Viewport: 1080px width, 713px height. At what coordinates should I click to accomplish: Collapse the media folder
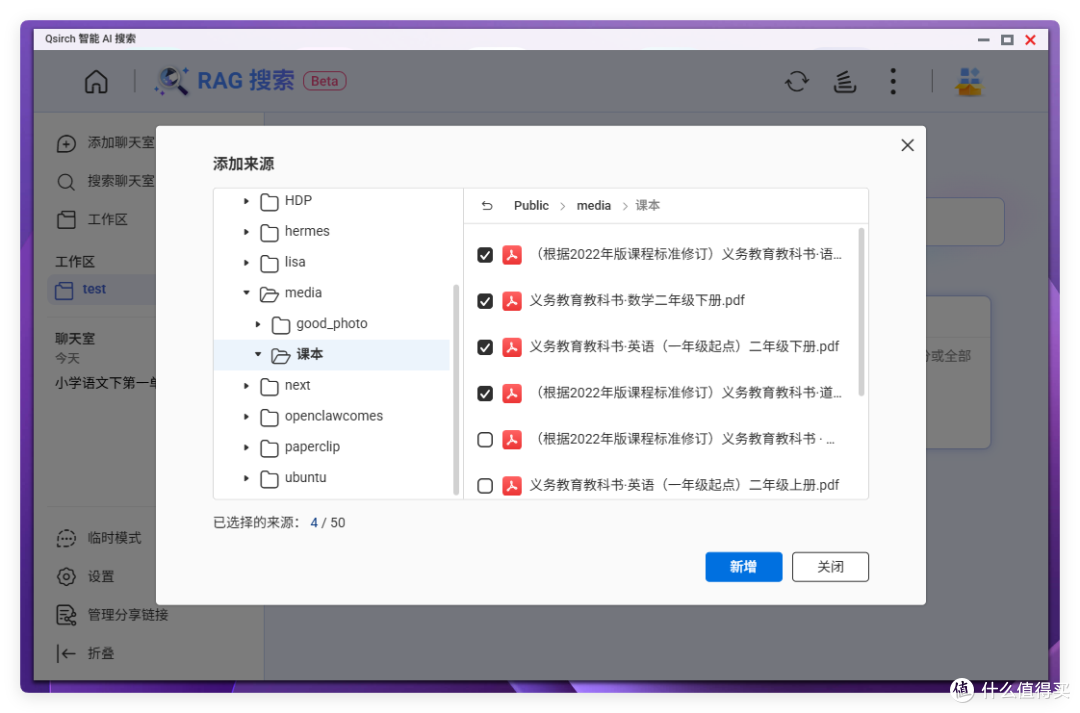point(246,293)
